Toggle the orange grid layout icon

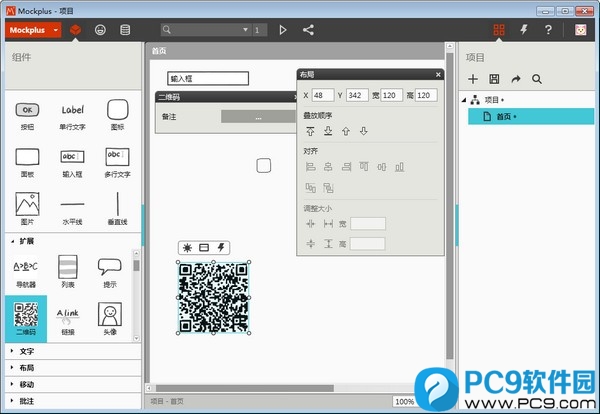tap(499, 30)
